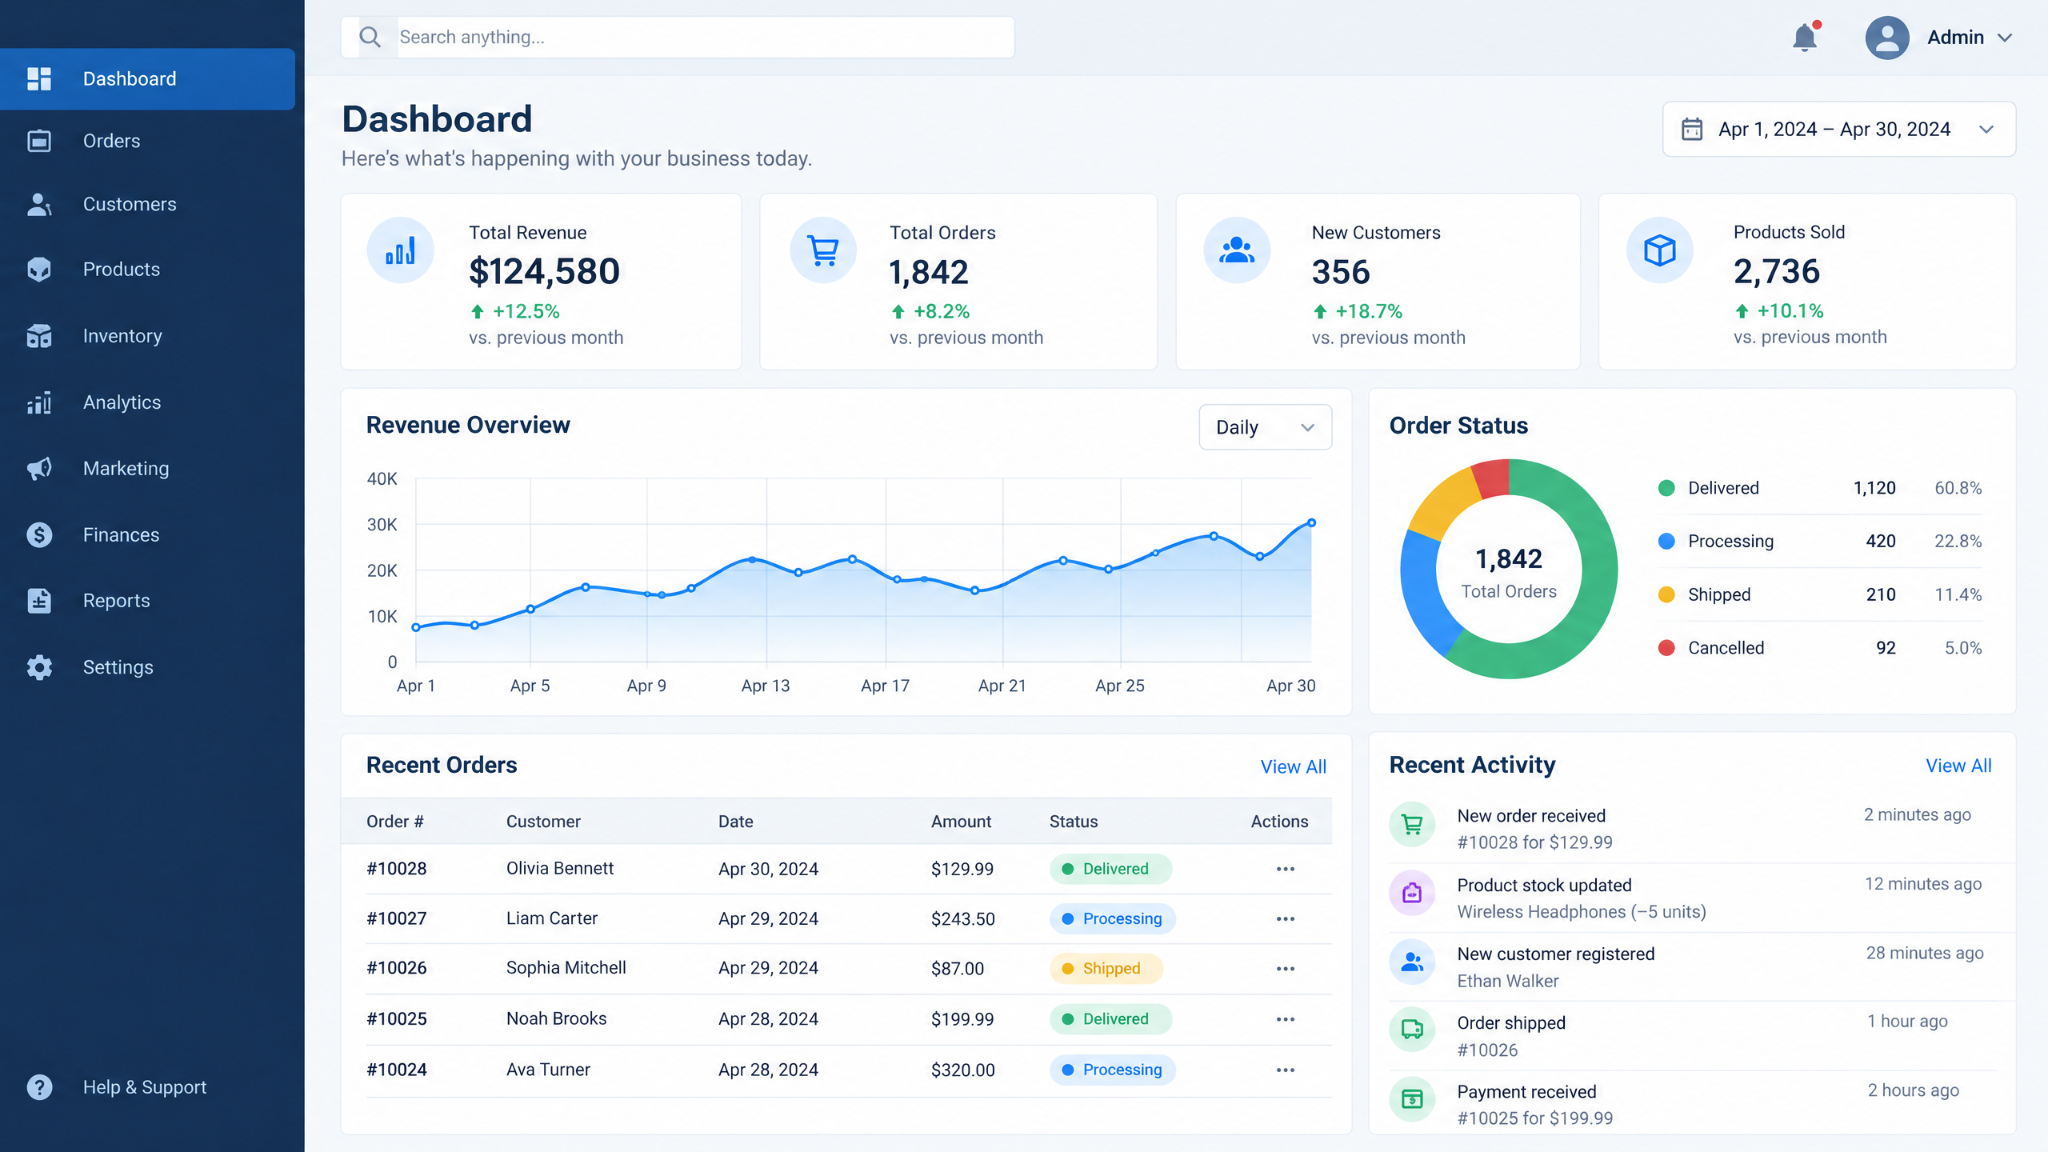Click the Delivered green legend dot
The width and height of the screenshot is (2048, 1152).
(x=1666, y=488)
